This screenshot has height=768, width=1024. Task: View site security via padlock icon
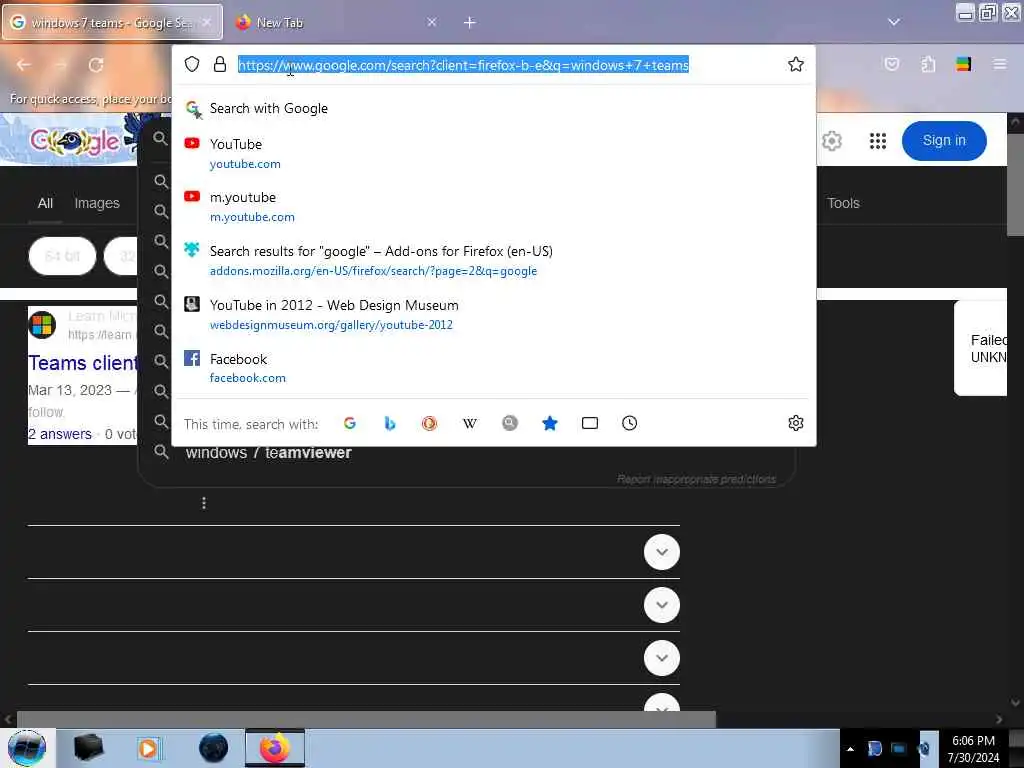click(220, 64)
